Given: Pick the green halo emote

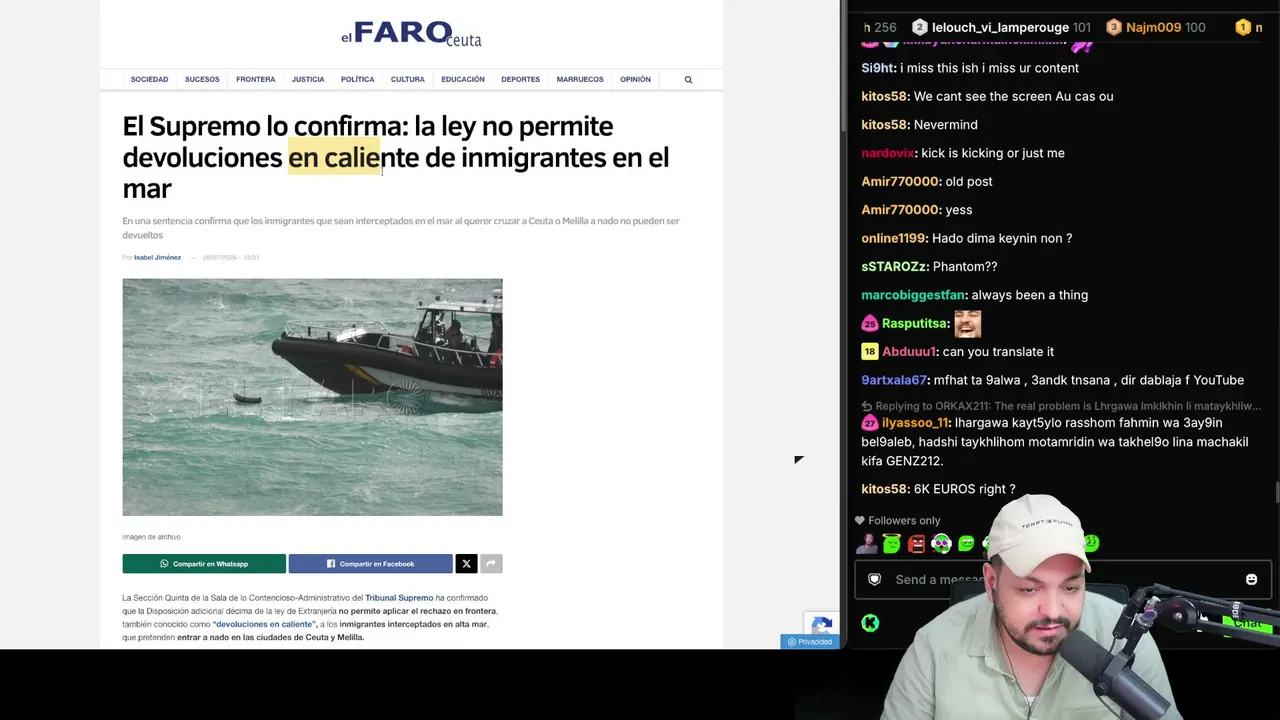Looking at the screenshot, I should click(891, 544).
